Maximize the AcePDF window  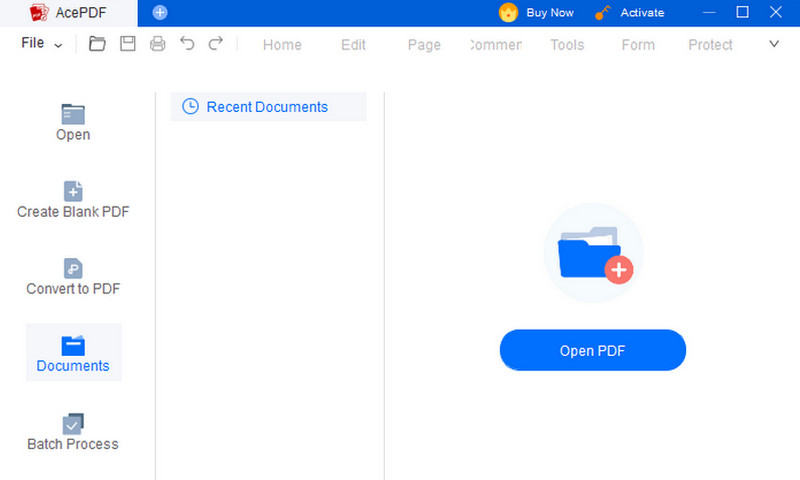pyautogui.click(x=742, y=13)
